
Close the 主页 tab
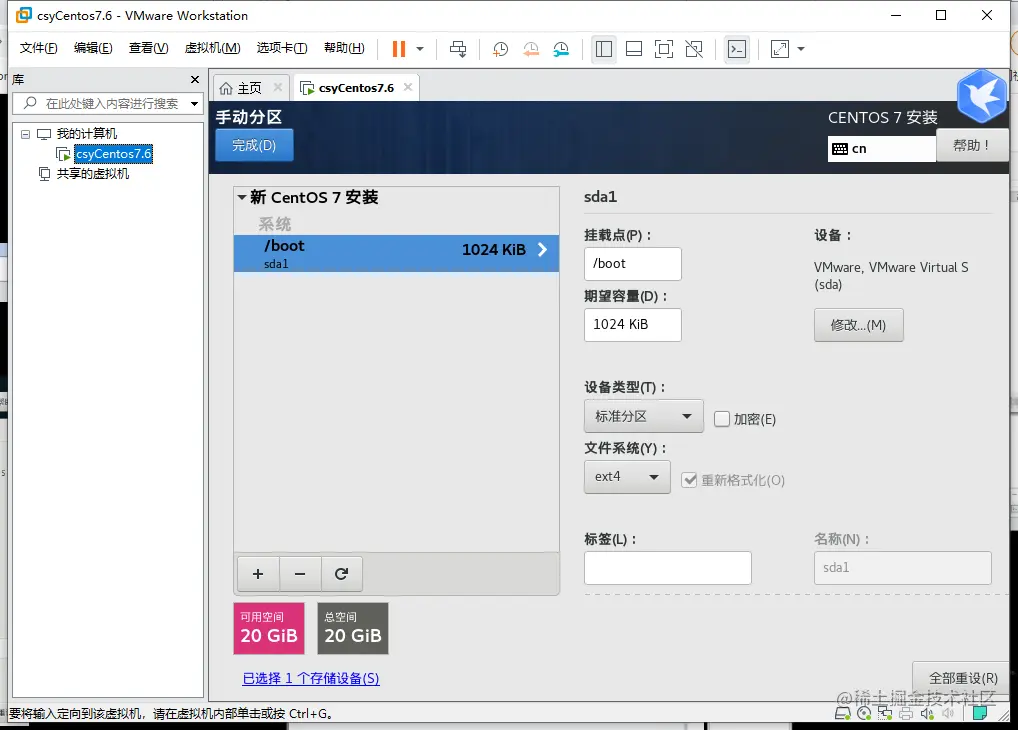(x=278, y=87)
